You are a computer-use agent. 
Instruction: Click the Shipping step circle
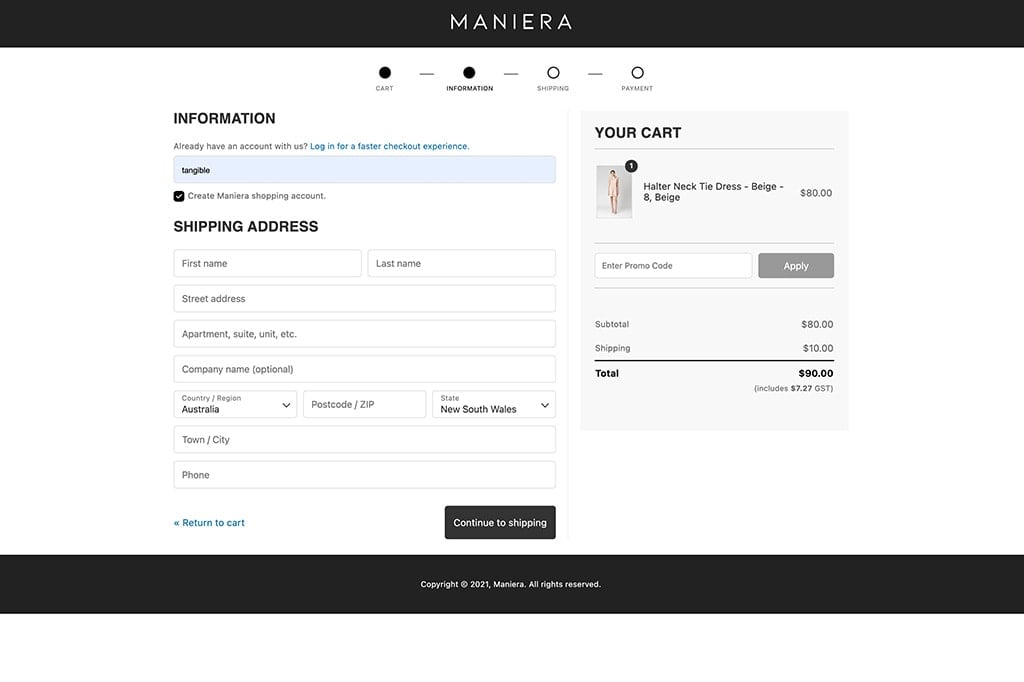(x=553, y=73)
